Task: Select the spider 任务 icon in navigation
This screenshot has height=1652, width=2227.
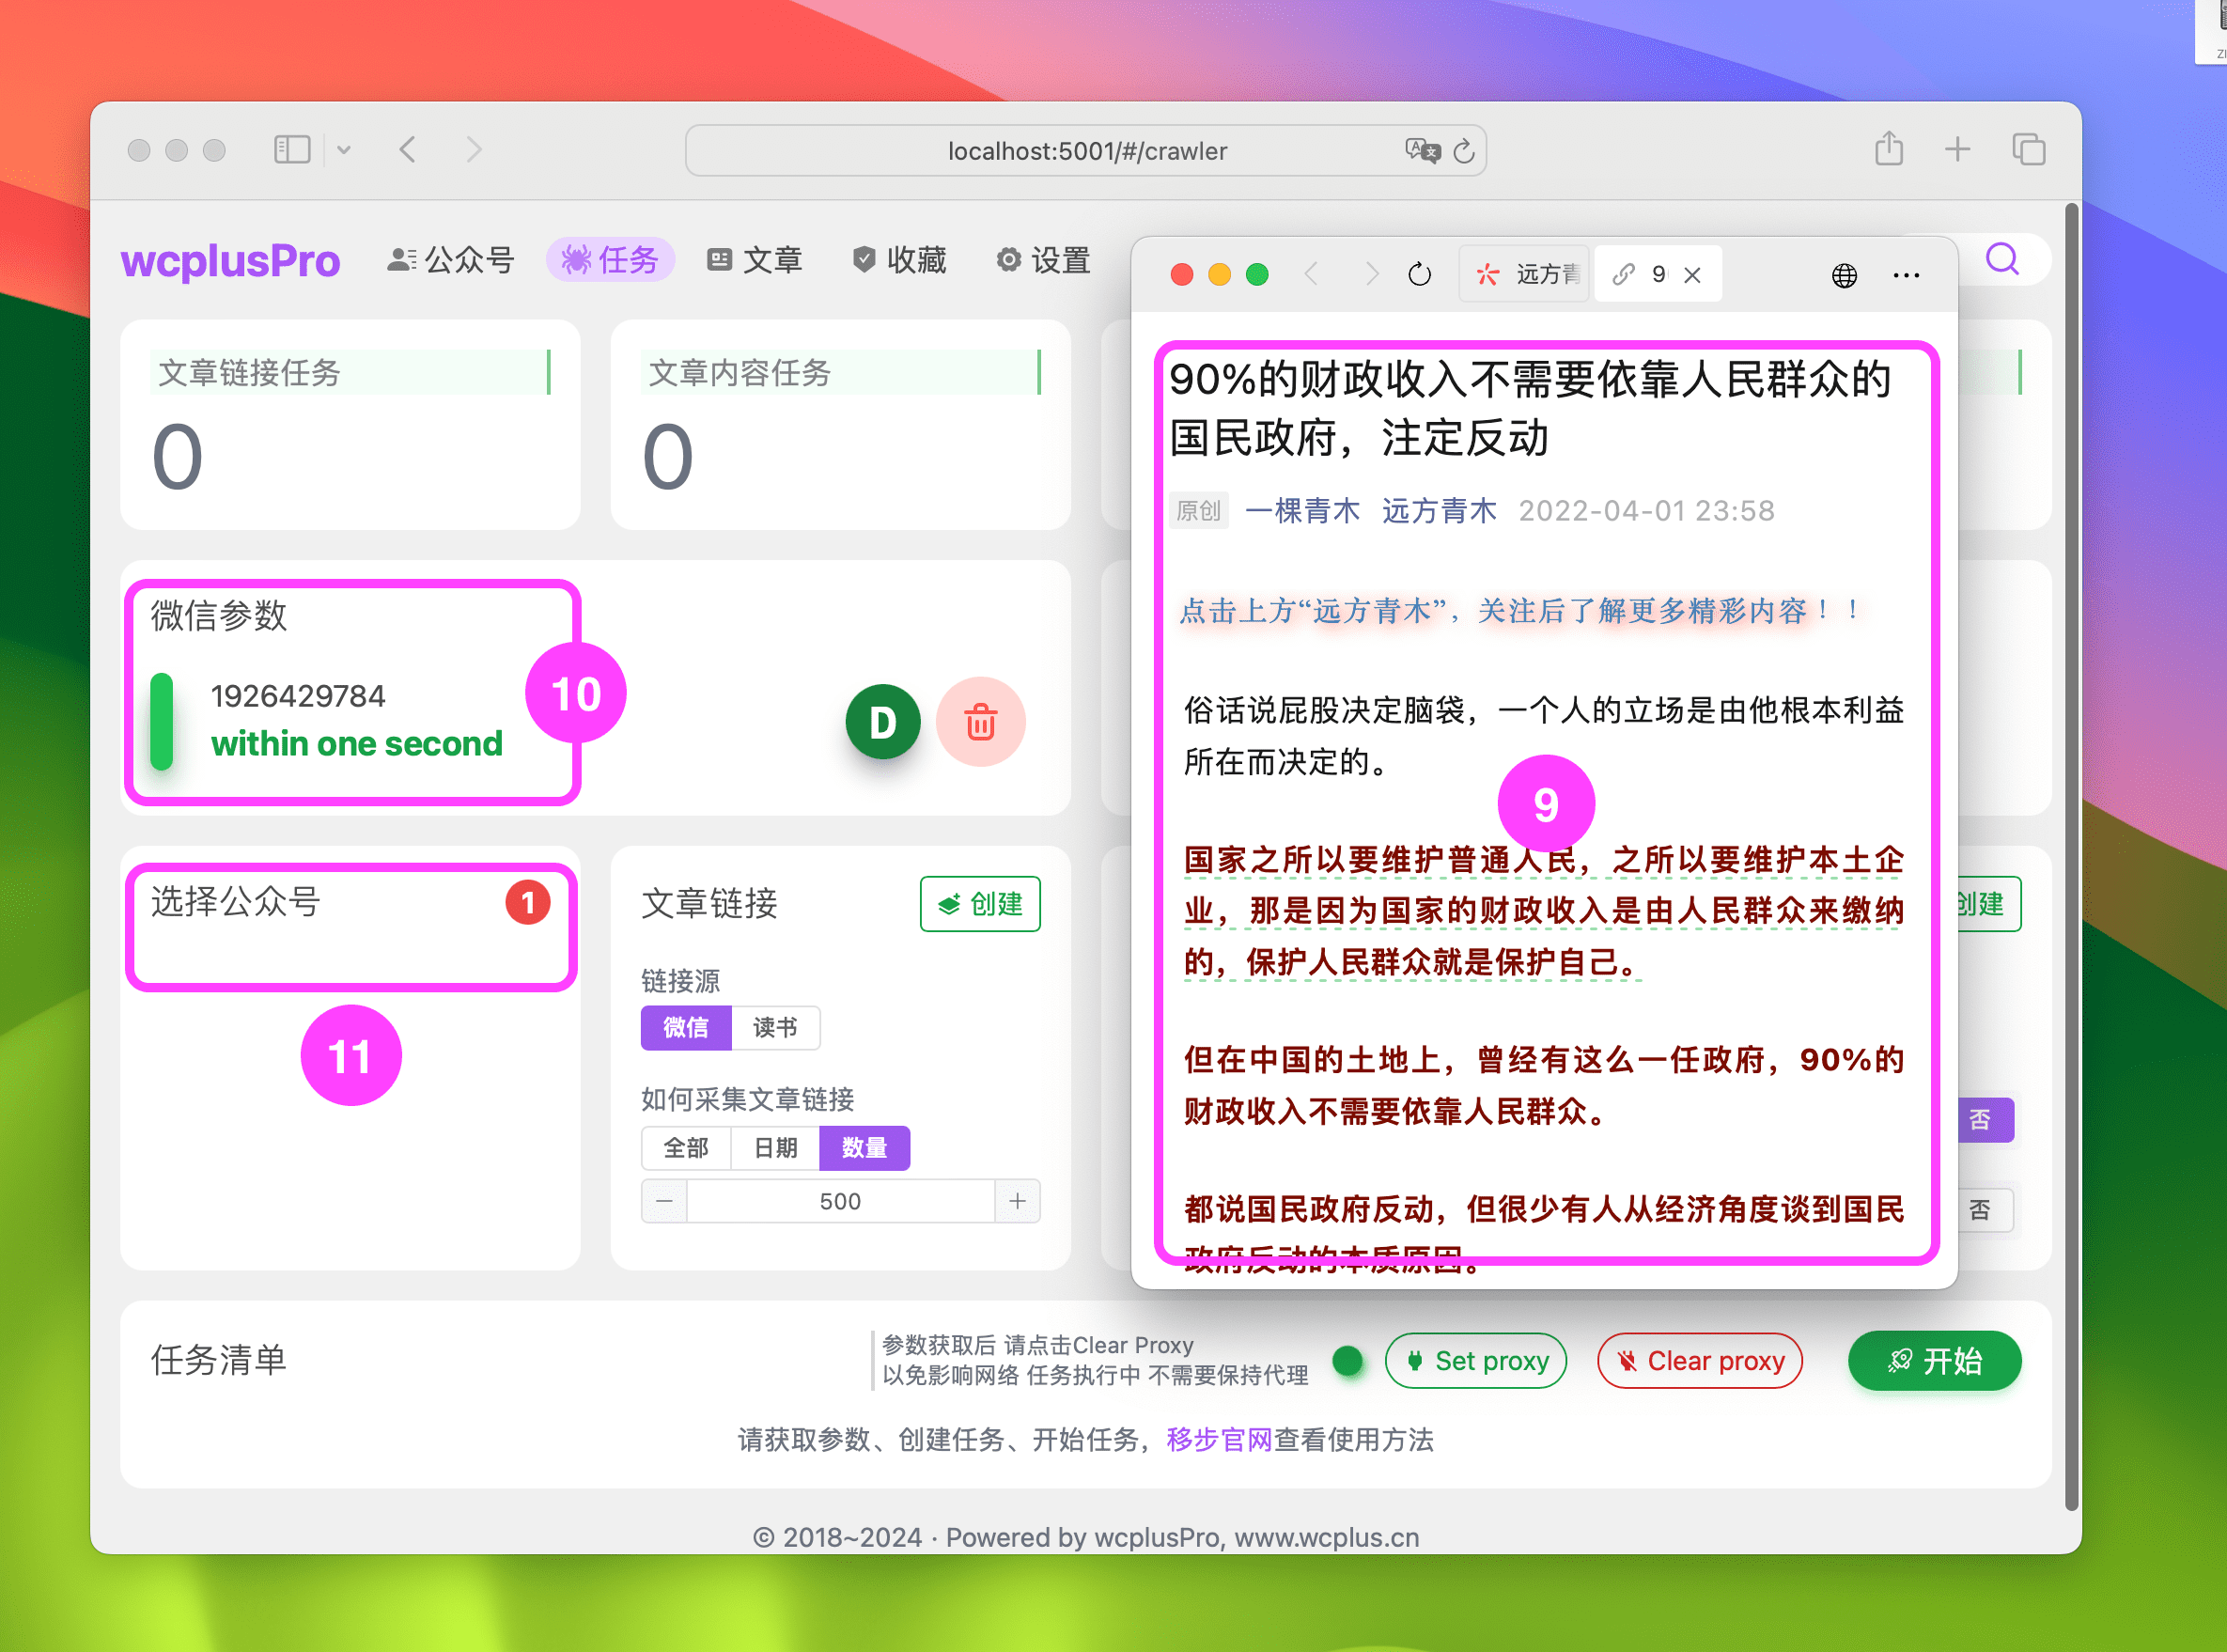Action: coord(575,259)
